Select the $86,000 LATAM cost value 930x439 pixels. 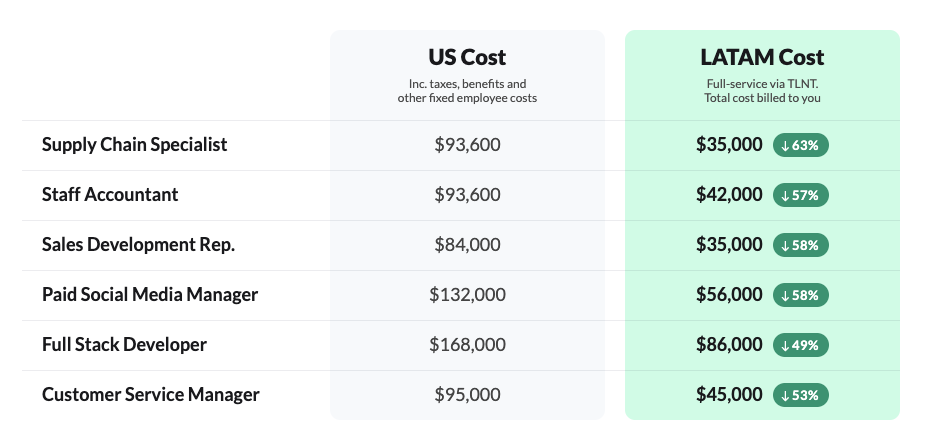coord(729,345)
